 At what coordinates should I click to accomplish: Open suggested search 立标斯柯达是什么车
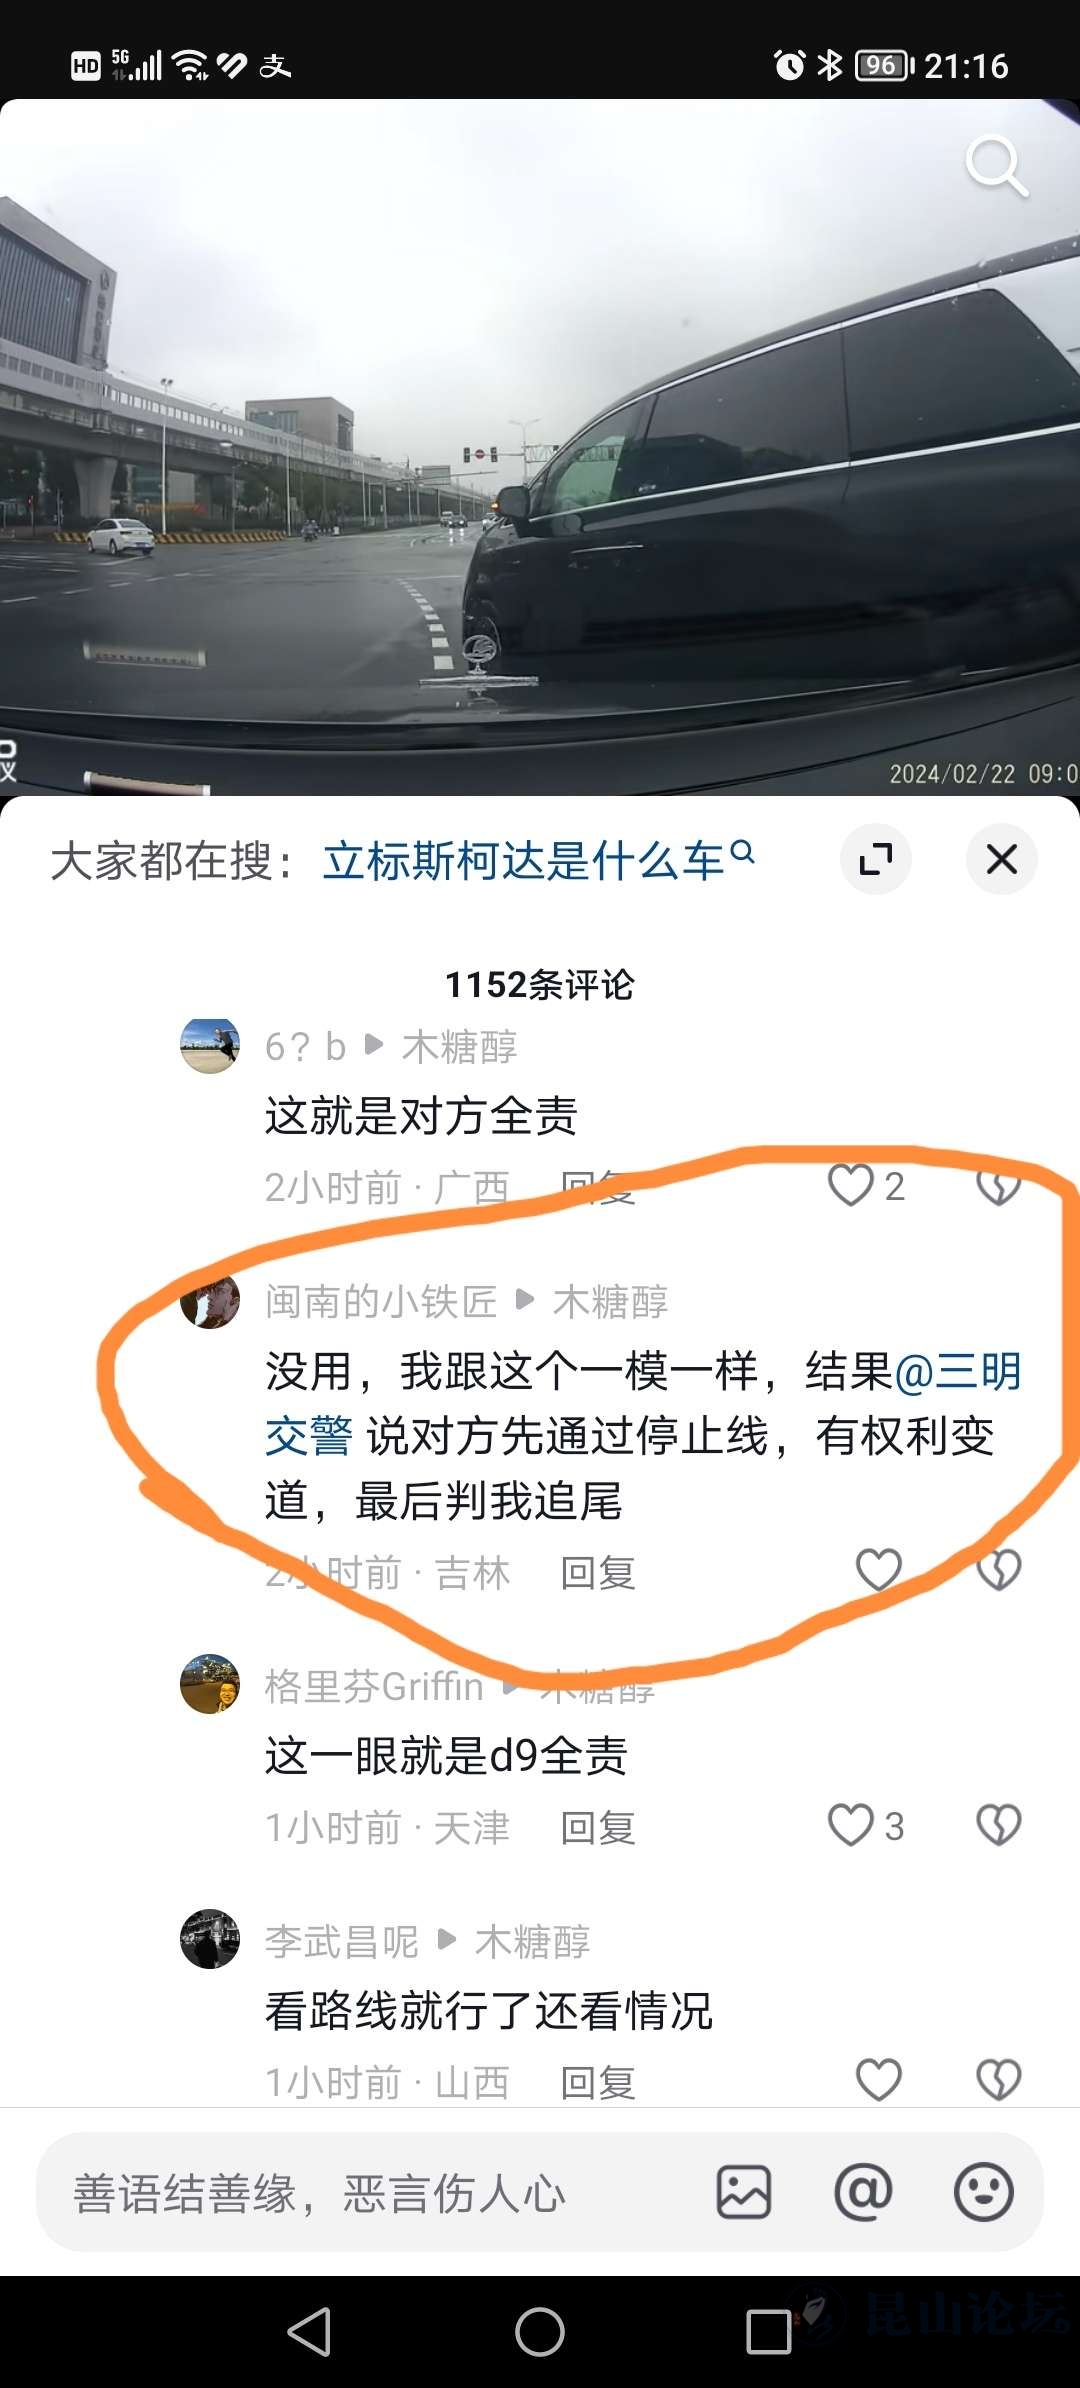click(x=538, y=860)
